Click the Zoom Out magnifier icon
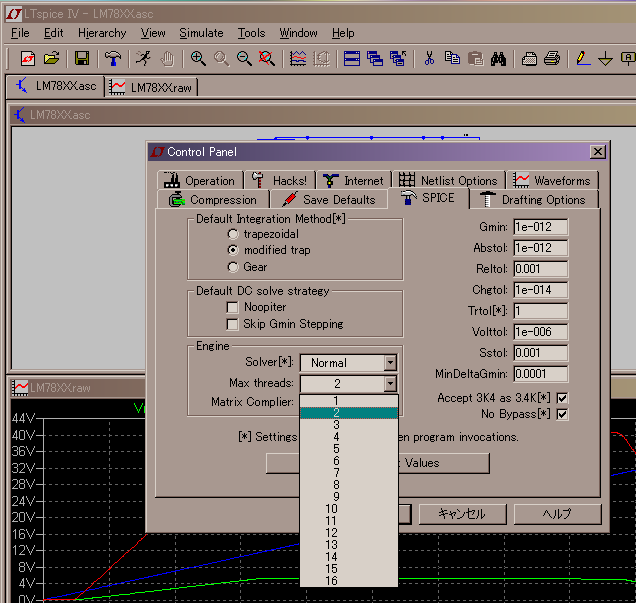 (x=244, y=59)
